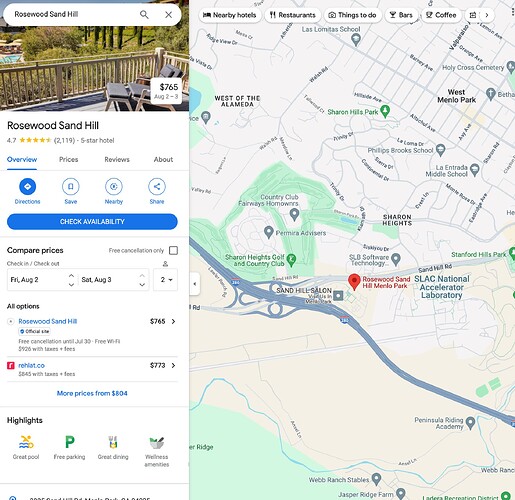The image size is (515, 500).
Task: Show more category chips with right arrow
Action: pyautogui.click(x=487, y=15)
